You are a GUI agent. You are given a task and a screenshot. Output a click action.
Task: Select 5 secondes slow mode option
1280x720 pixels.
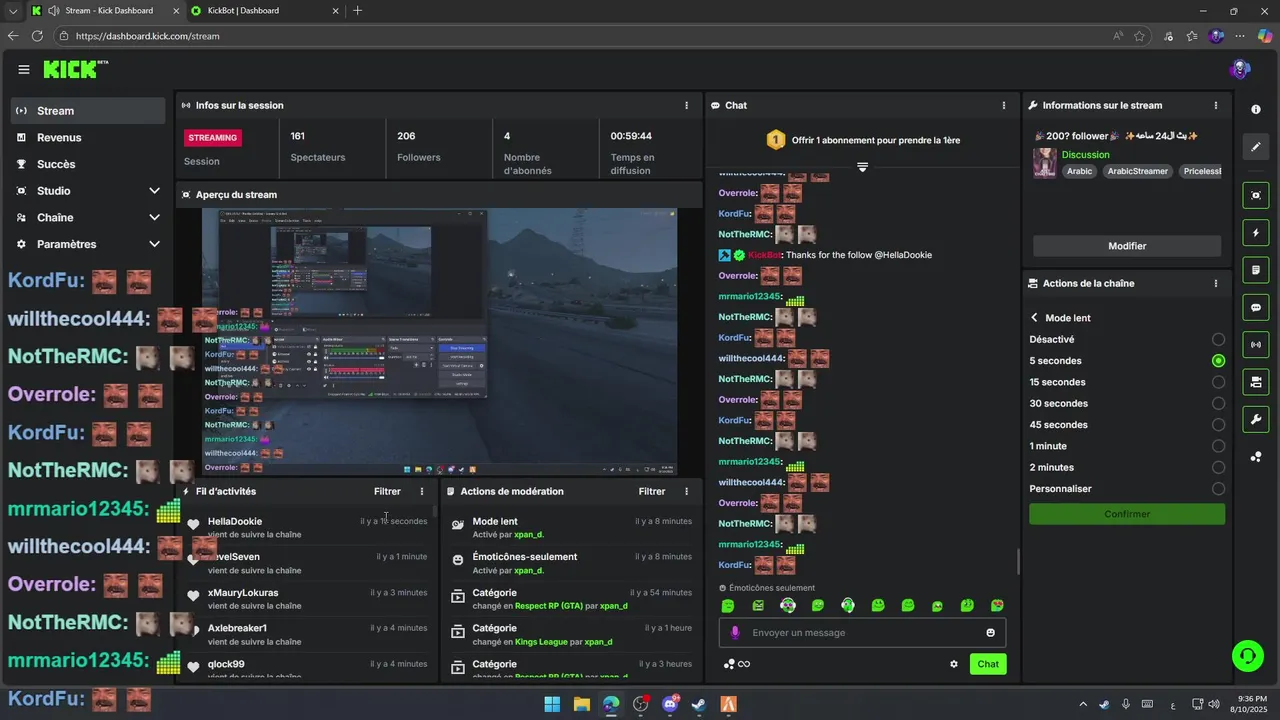coord(1127,361)
